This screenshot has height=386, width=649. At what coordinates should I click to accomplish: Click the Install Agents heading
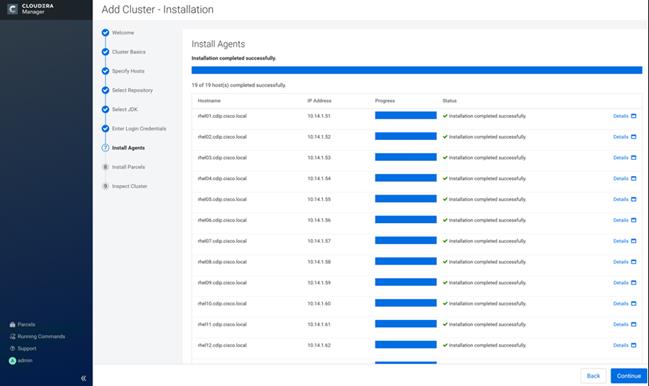(x=218, y=44)
